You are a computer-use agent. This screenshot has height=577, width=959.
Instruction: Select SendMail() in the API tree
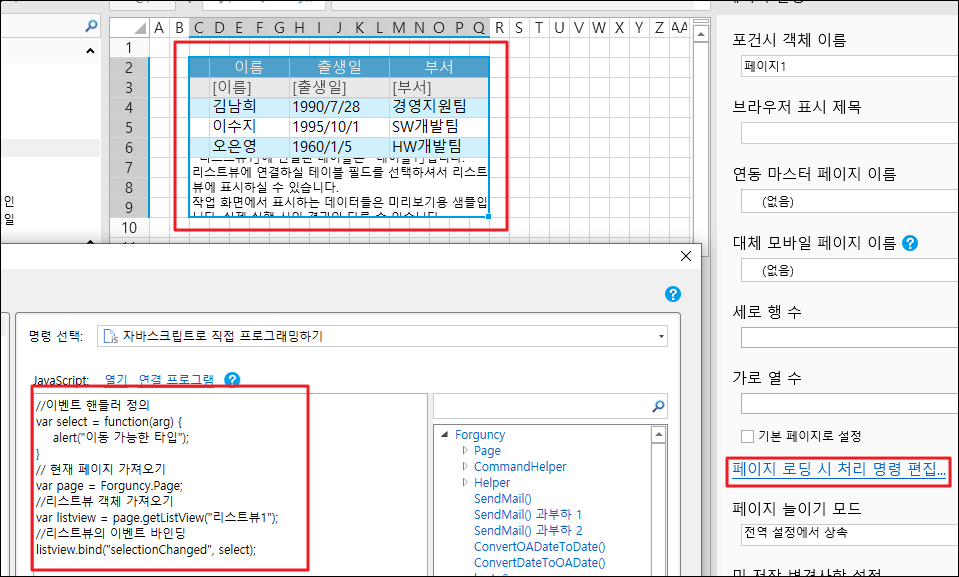(502, 498)
